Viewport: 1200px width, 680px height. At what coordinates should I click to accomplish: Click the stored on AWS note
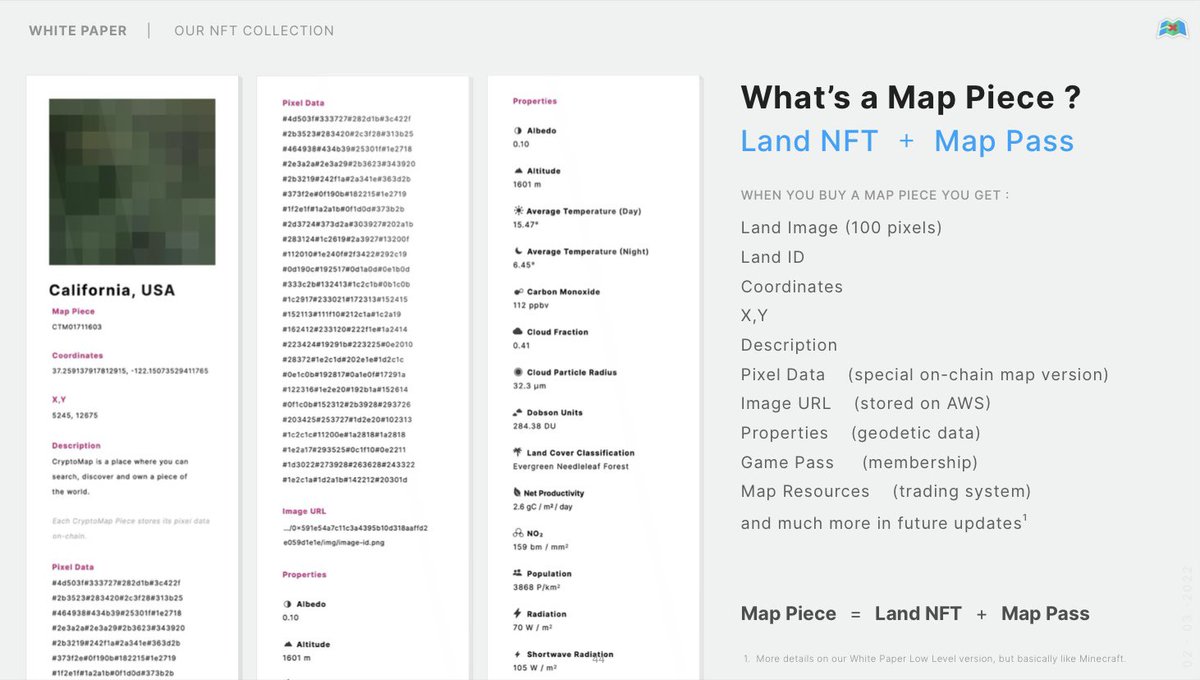[x=922, y=404]
